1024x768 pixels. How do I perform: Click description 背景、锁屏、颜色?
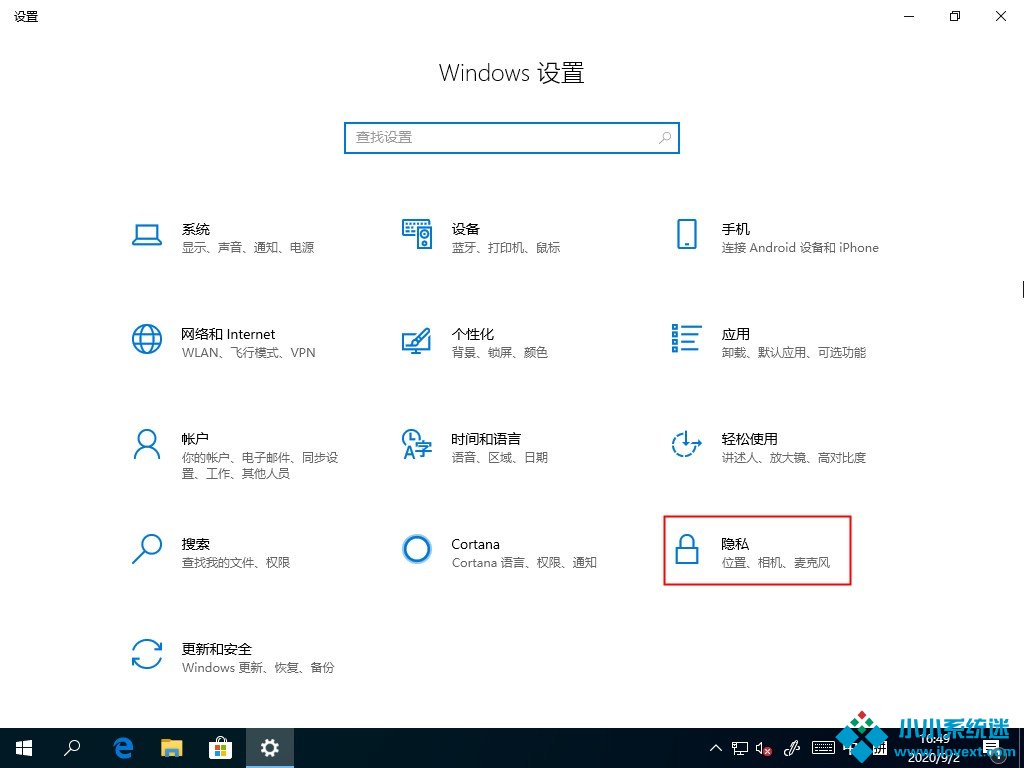500,353
